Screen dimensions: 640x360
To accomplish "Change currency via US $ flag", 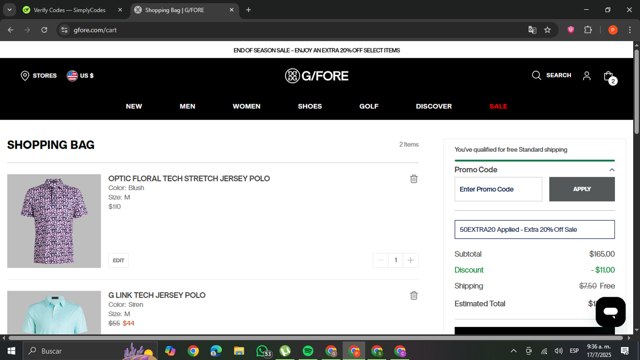I will (80, 76).
